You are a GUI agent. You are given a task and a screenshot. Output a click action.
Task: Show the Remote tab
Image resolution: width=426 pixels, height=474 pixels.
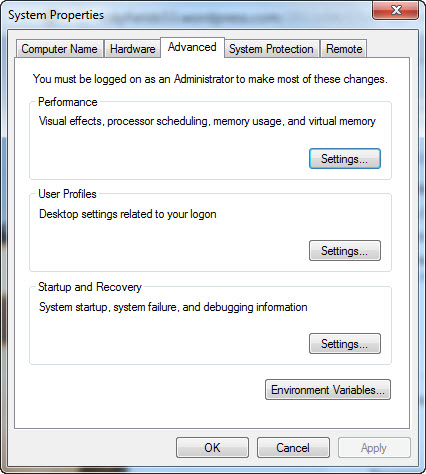[x=344, y=49]
